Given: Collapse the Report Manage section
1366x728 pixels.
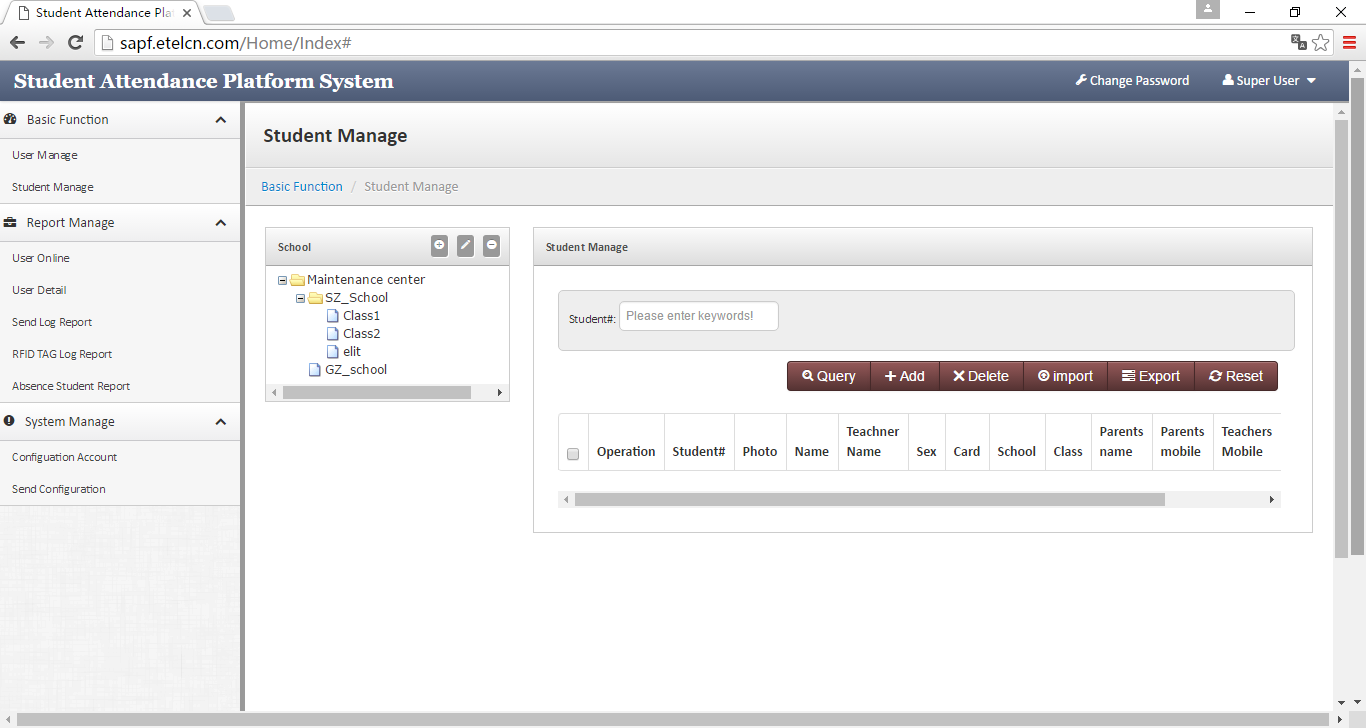Looking at the screenshot, I should point(220,223).
